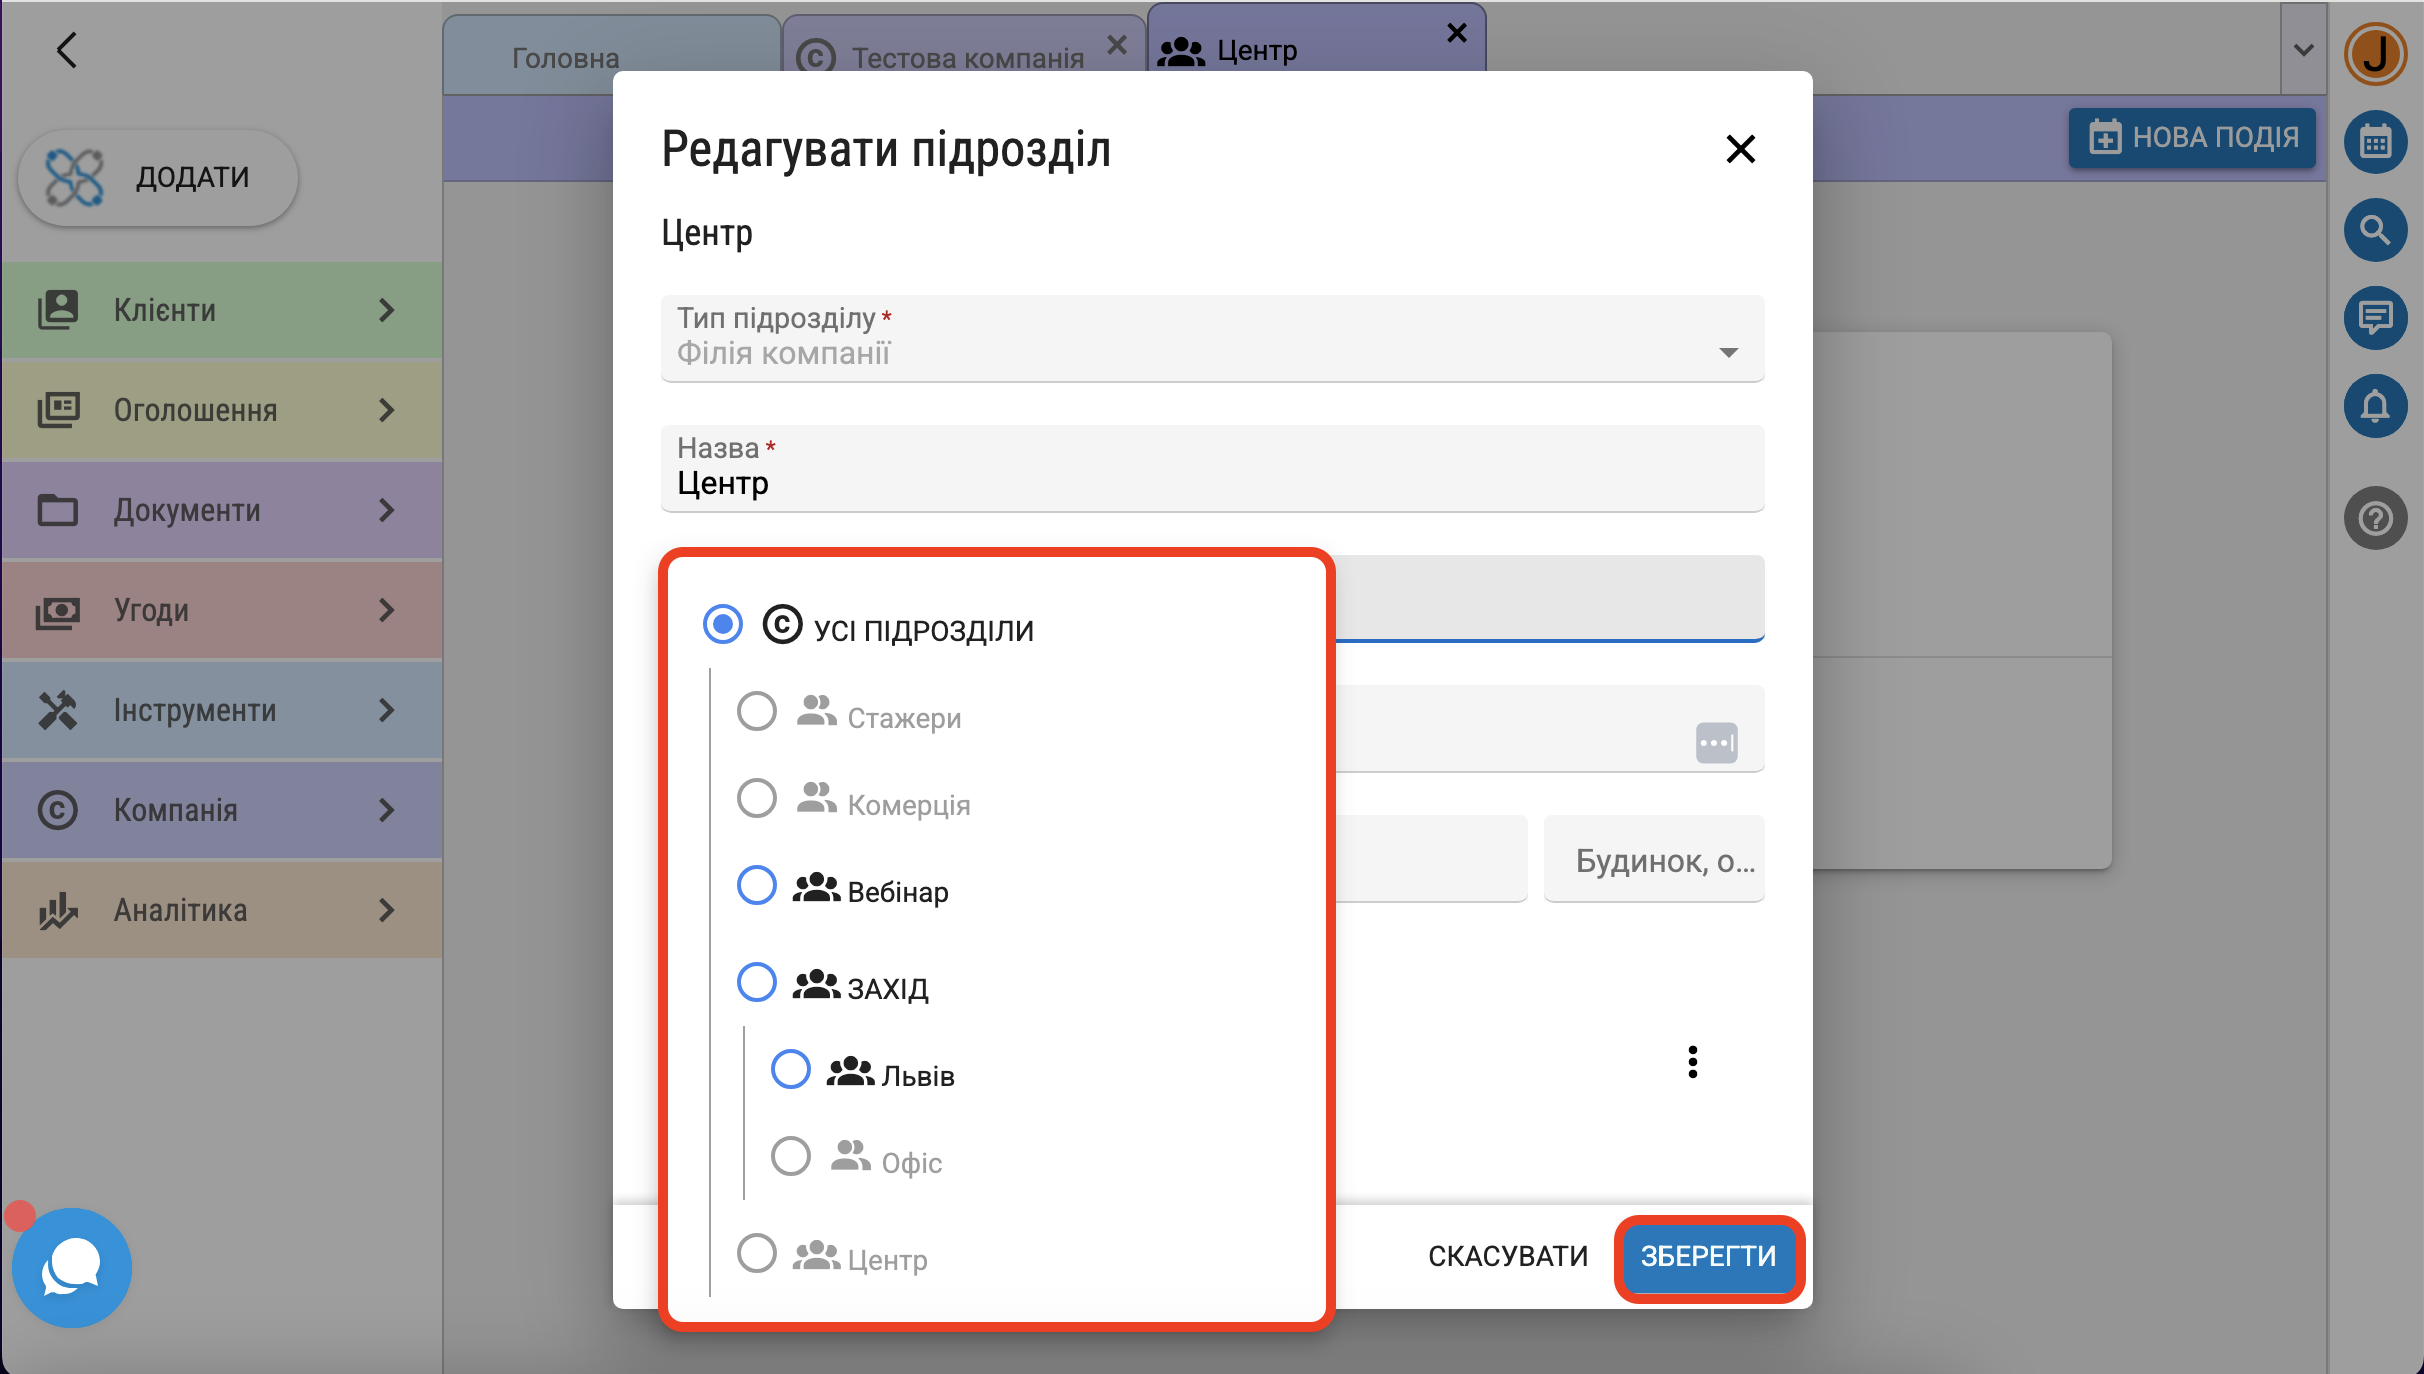Screen dimensions: 2424x1374
Task: Select the Львів radio button
Action: [x=791, y=1070]
